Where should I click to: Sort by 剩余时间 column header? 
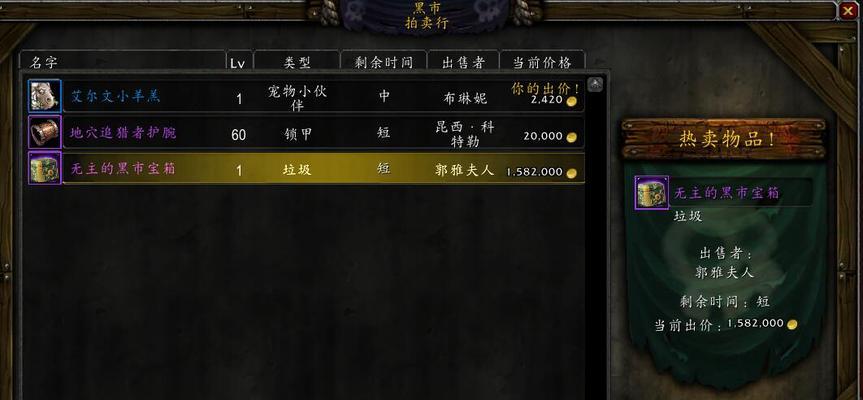tap(384, 61)
